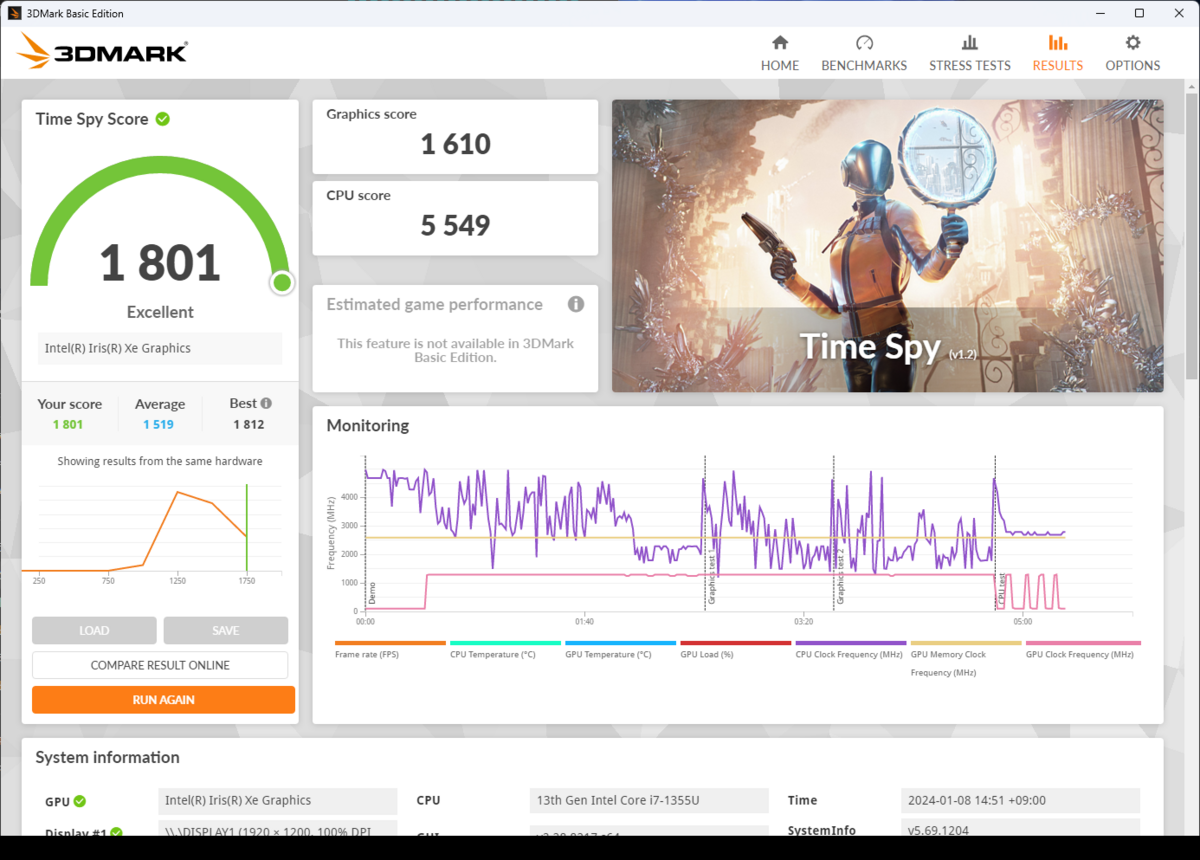This screenshot has width=1200, height=860.
Task: Switch to the STRESS TESTS tab
Action: click(969, 53)
